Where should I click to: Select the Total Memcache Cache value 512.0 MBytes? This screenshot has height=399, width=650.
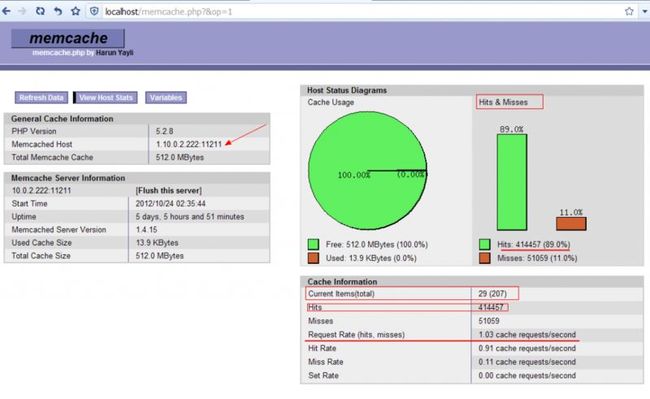click(180, 157)
